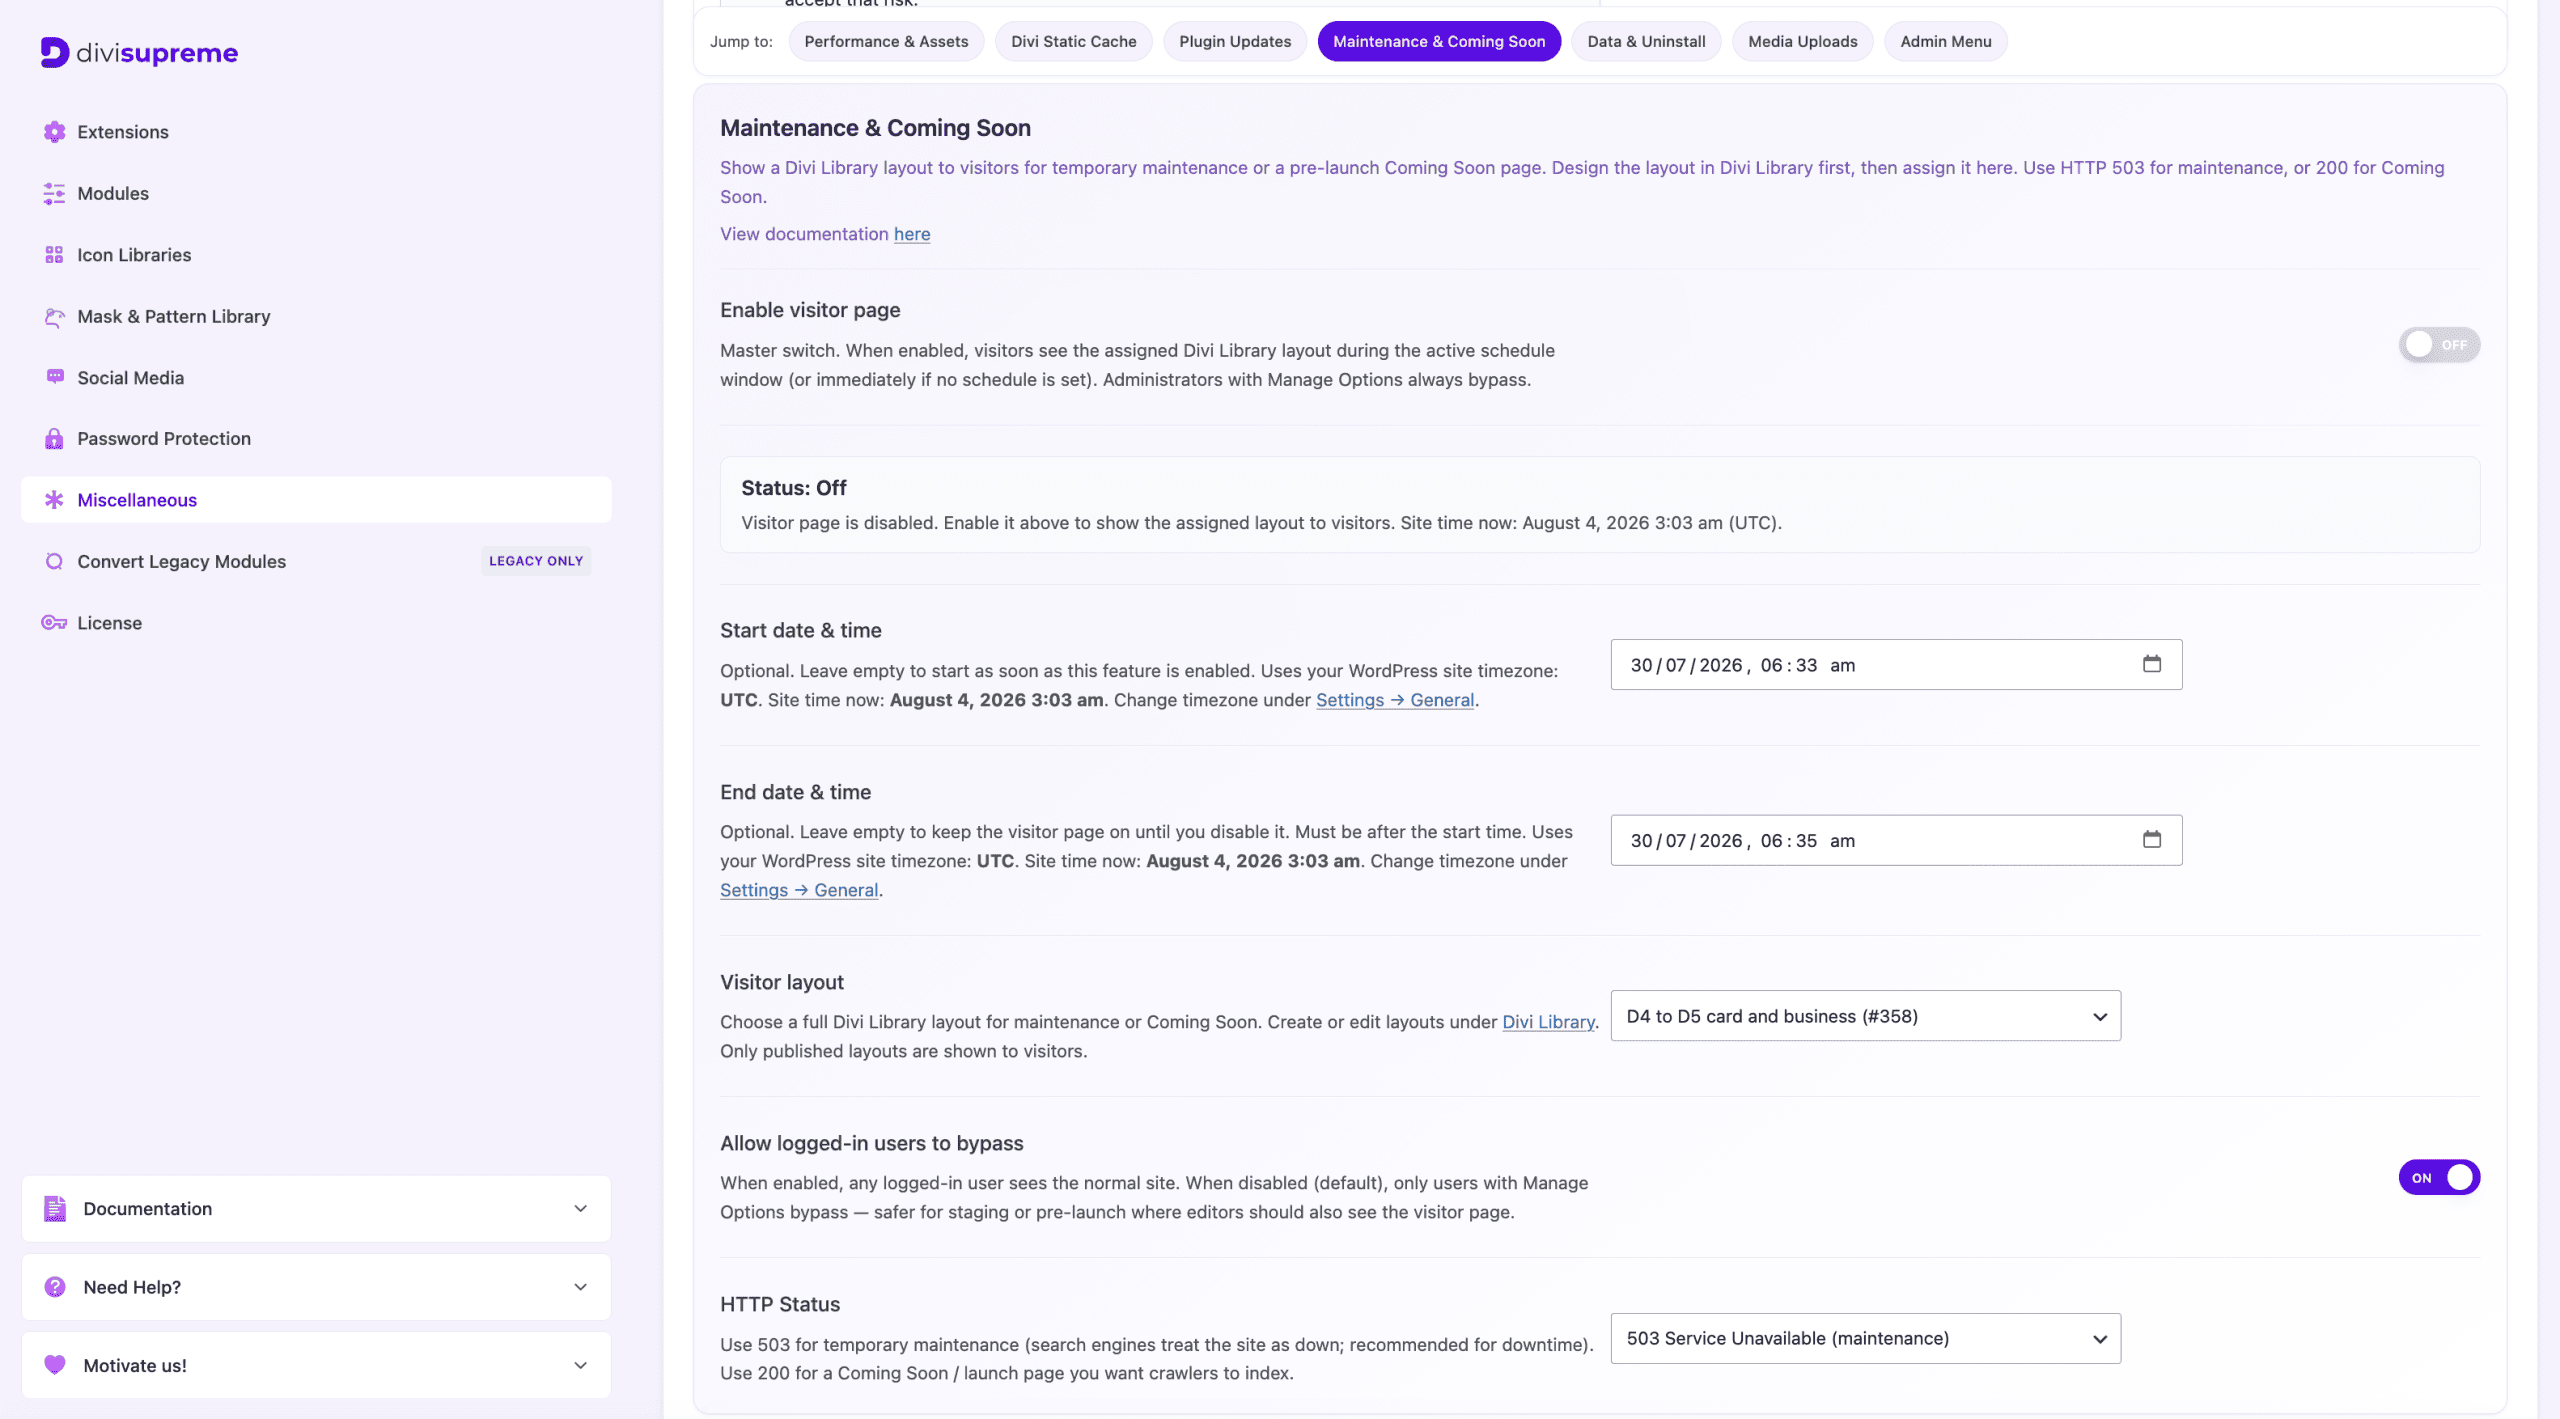Image resolution: width=2560 pixels, height=1419 pixels.
Task: Click the Start date & time input field
Action: point(1896,664)
